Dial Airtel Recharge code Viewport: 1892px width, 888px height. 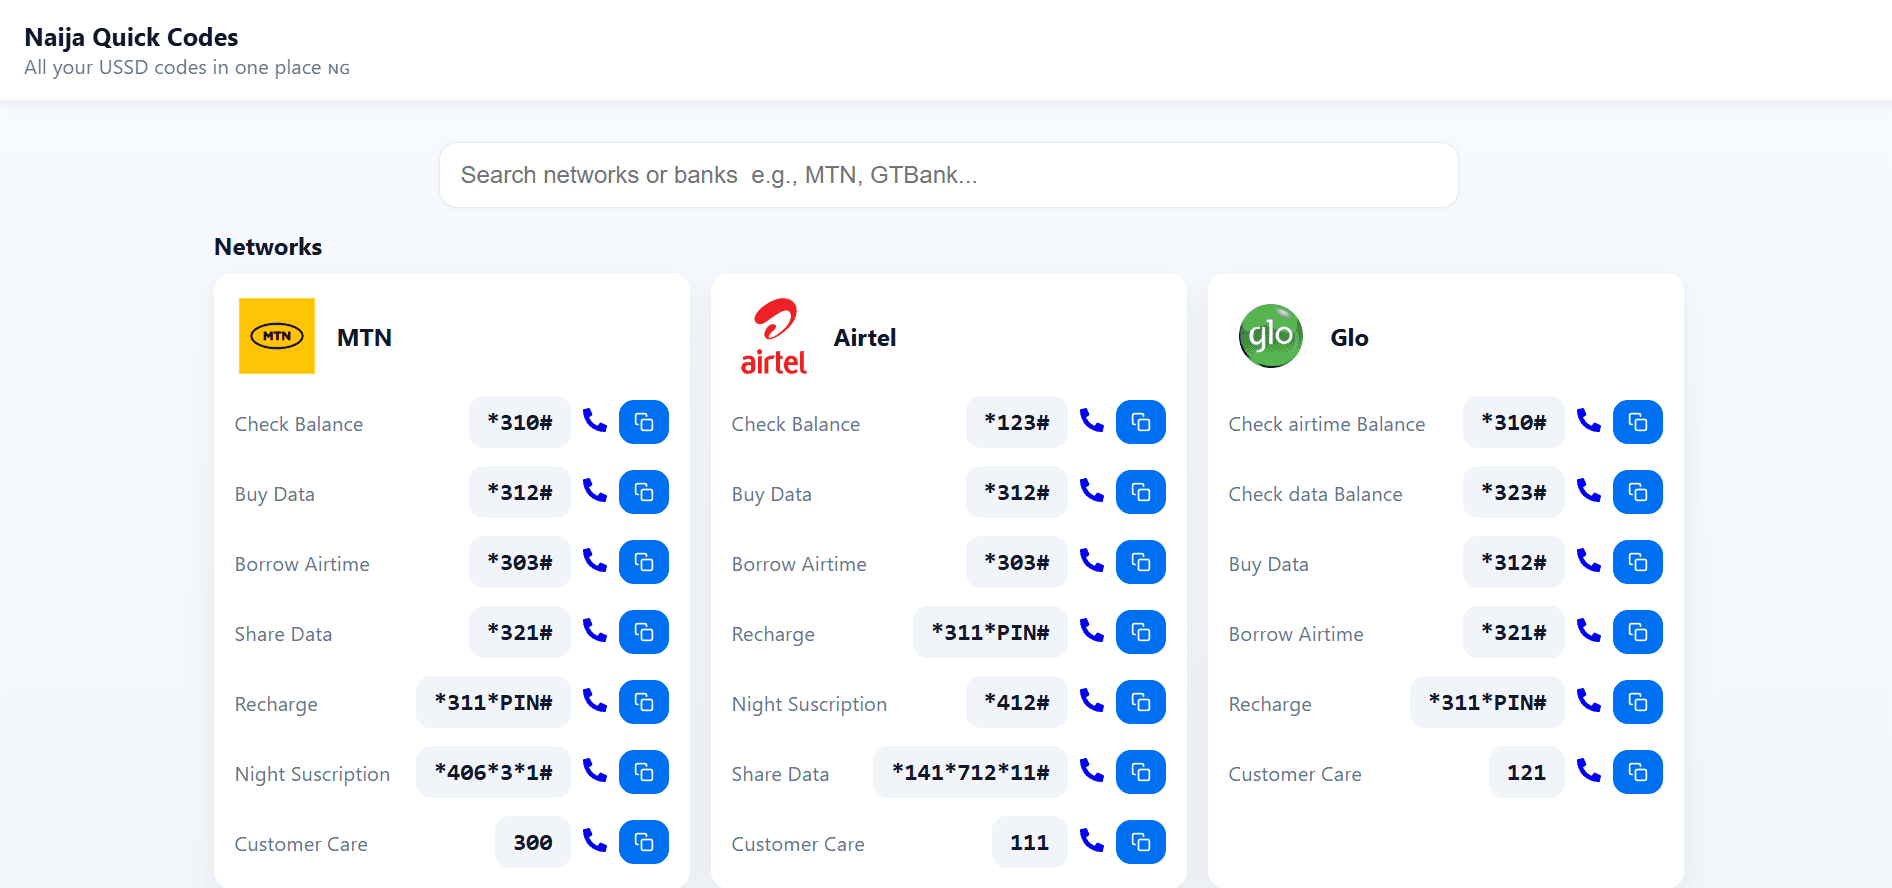1092,631
